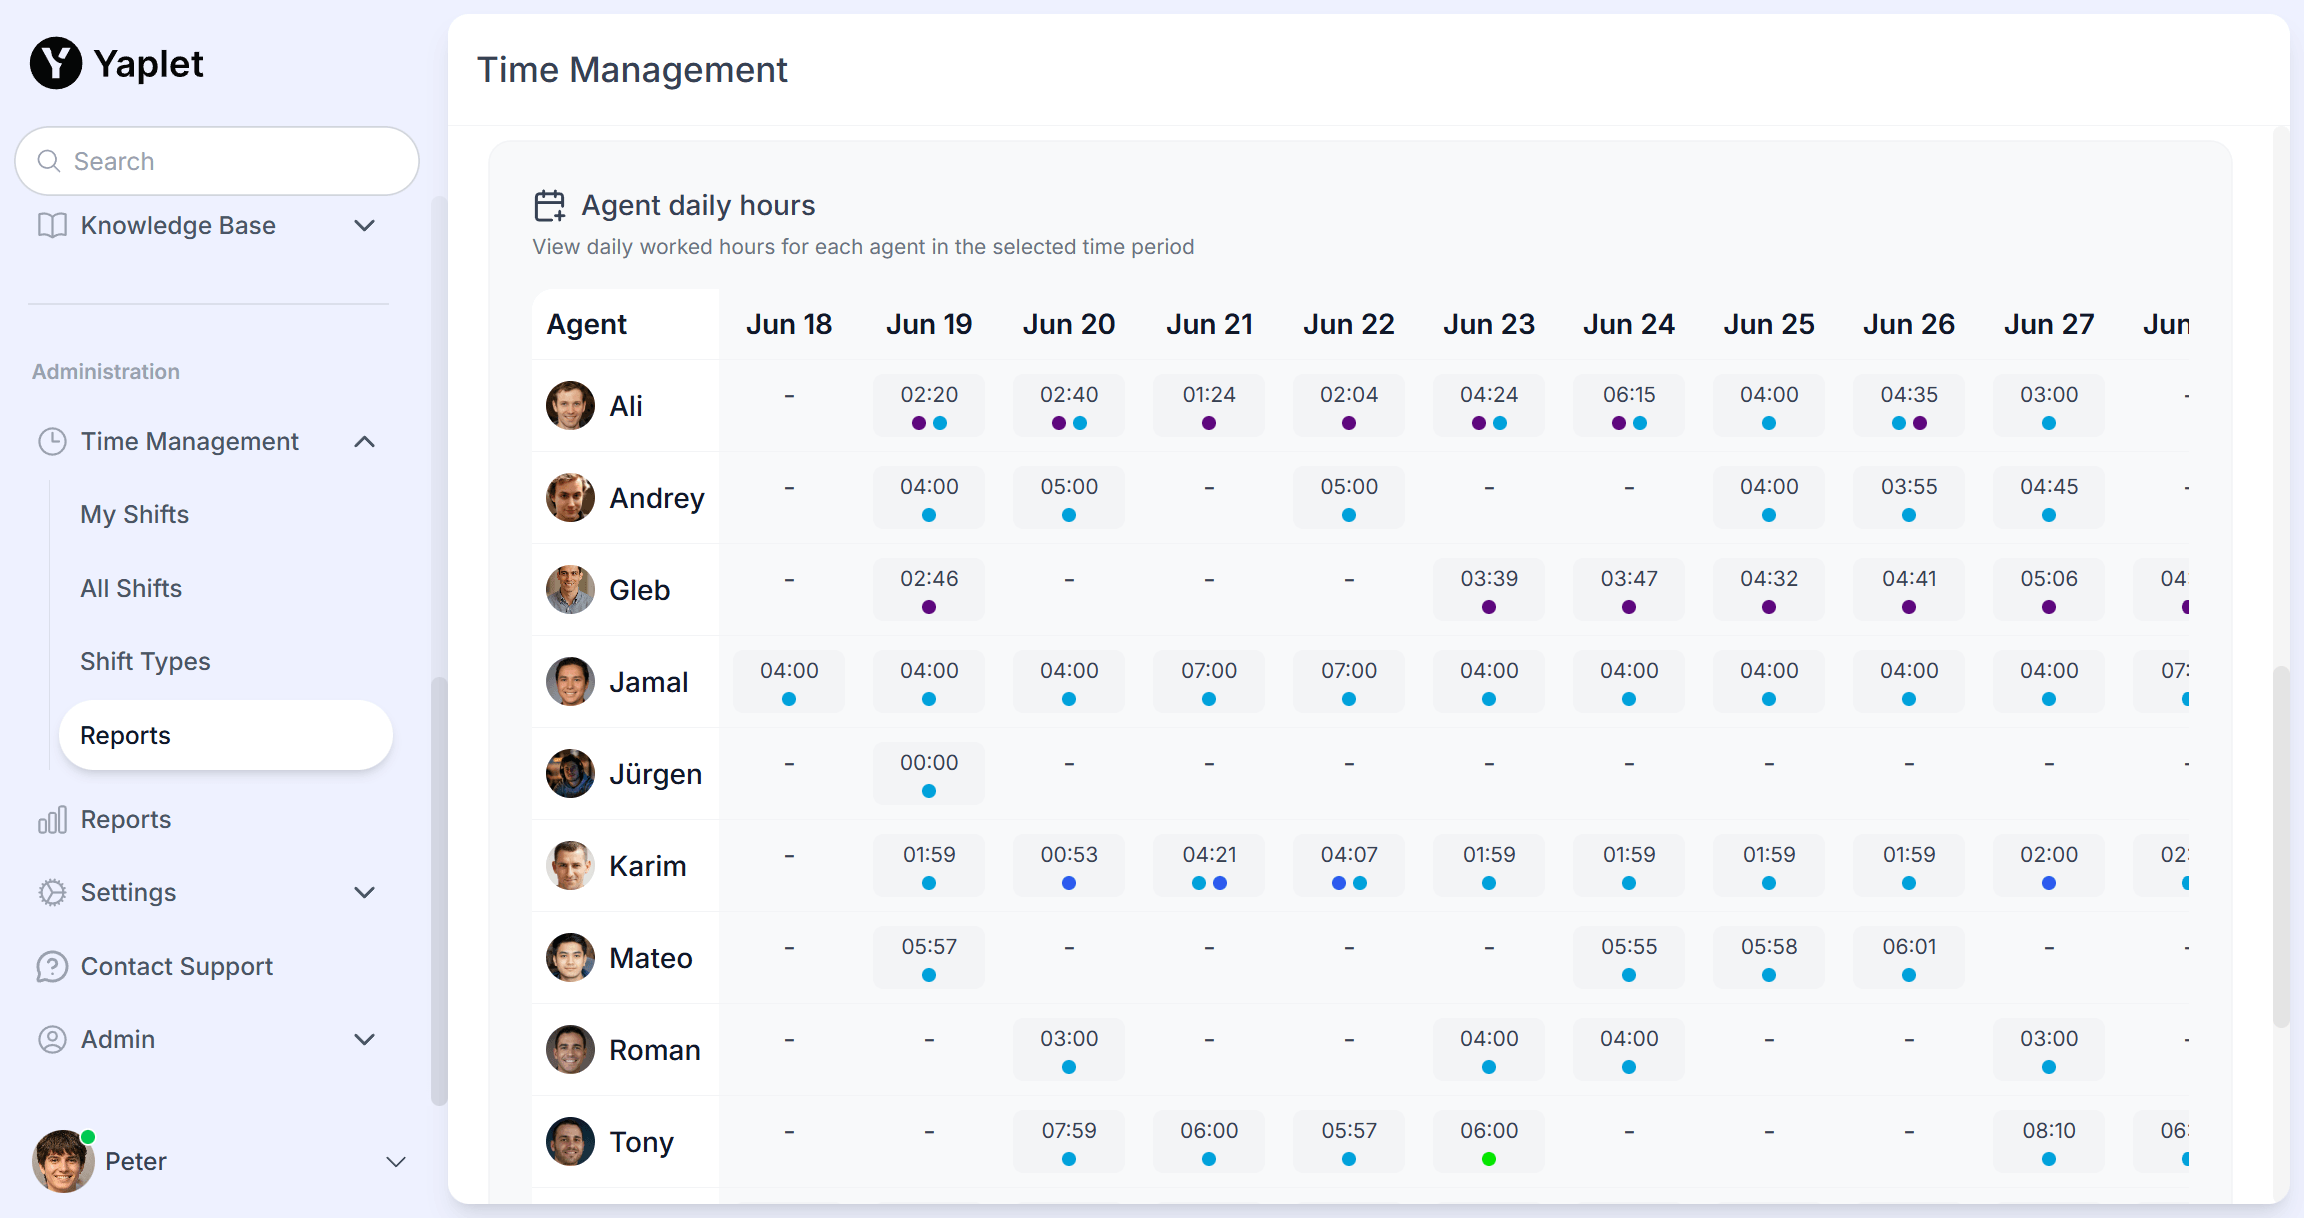Click Jamal's avatar thumbnail

tap(570, 682)
